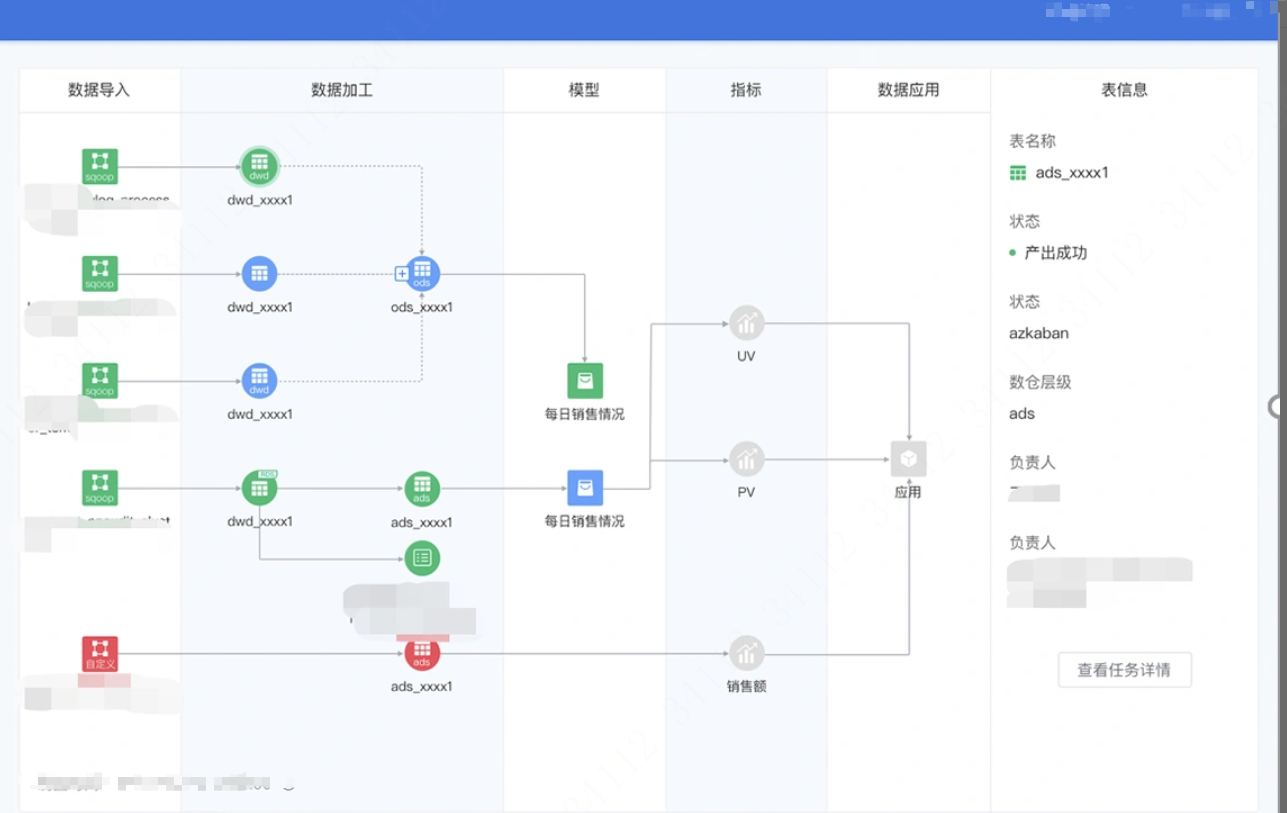1287x813 pixels.
Task: Click the ods_xxxx1 node label
Action: 422,307
